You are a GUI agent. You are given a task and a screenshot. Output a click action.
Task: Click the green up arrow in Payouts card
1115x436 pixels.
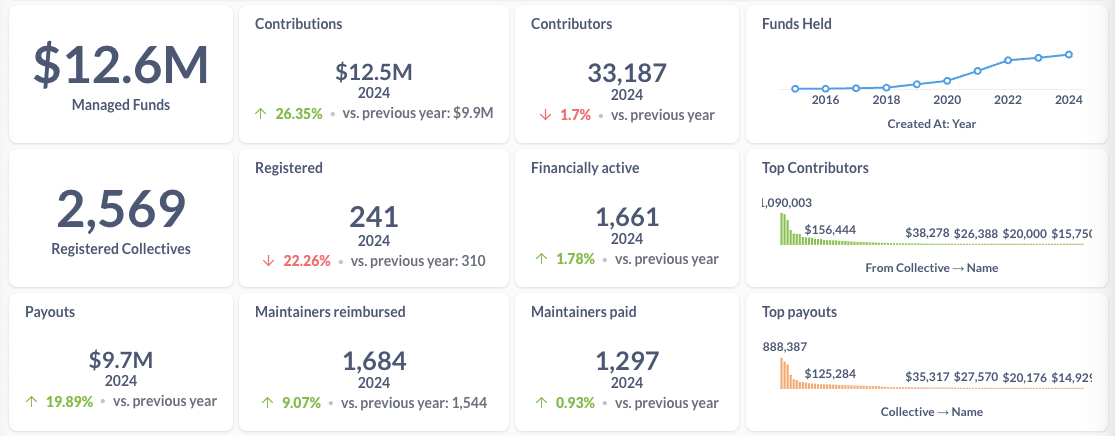pos(33,402)
